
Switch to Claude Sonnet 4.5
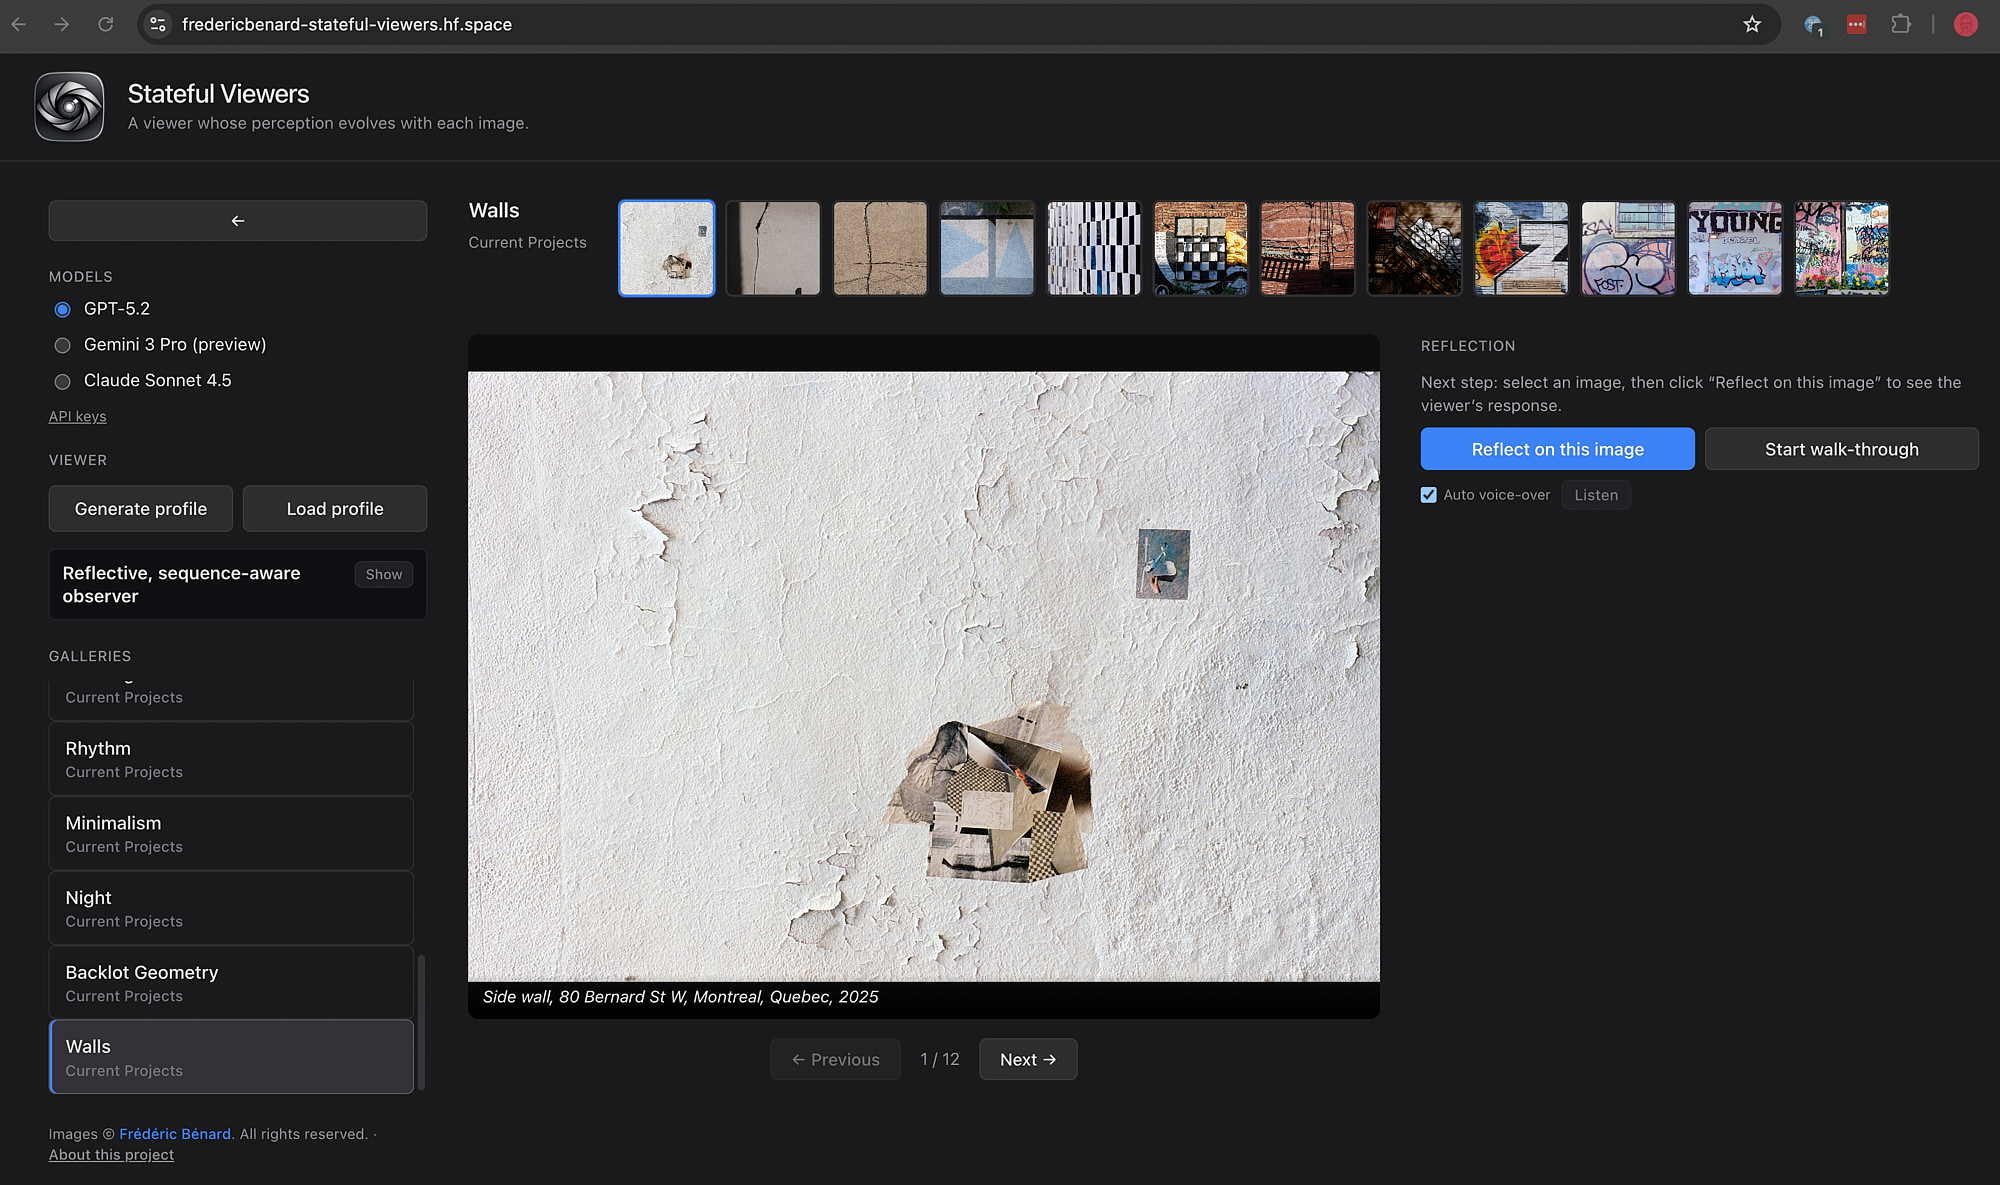tap(62, 381)
